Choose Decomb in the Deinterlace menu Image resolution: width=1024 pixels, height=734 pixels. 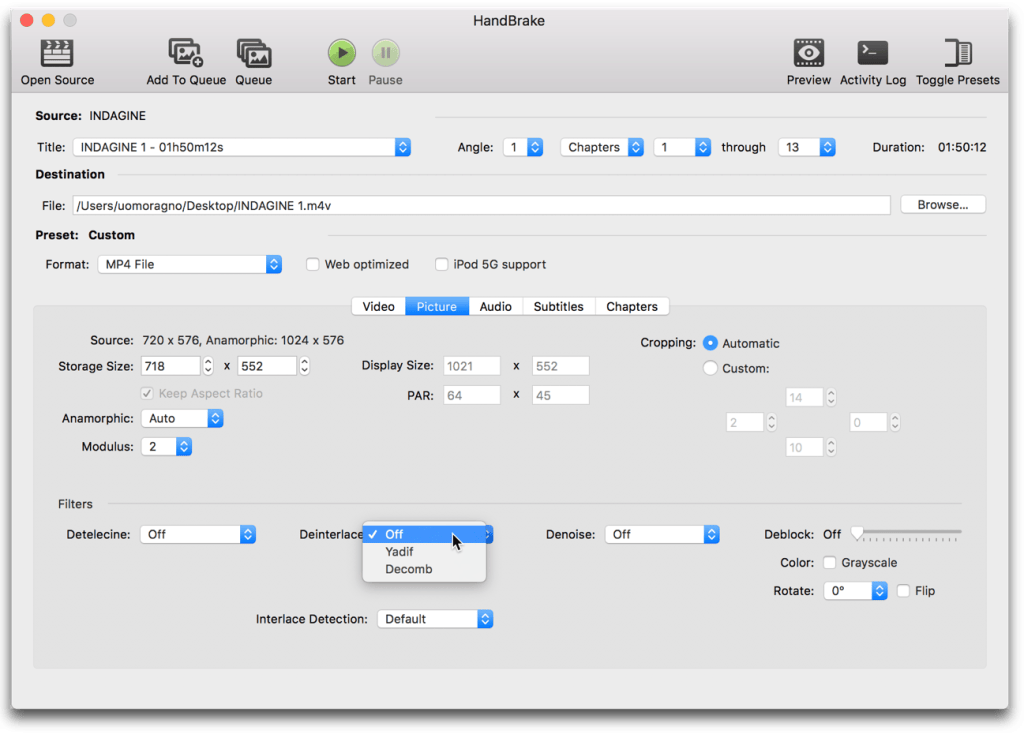[424, 569]
